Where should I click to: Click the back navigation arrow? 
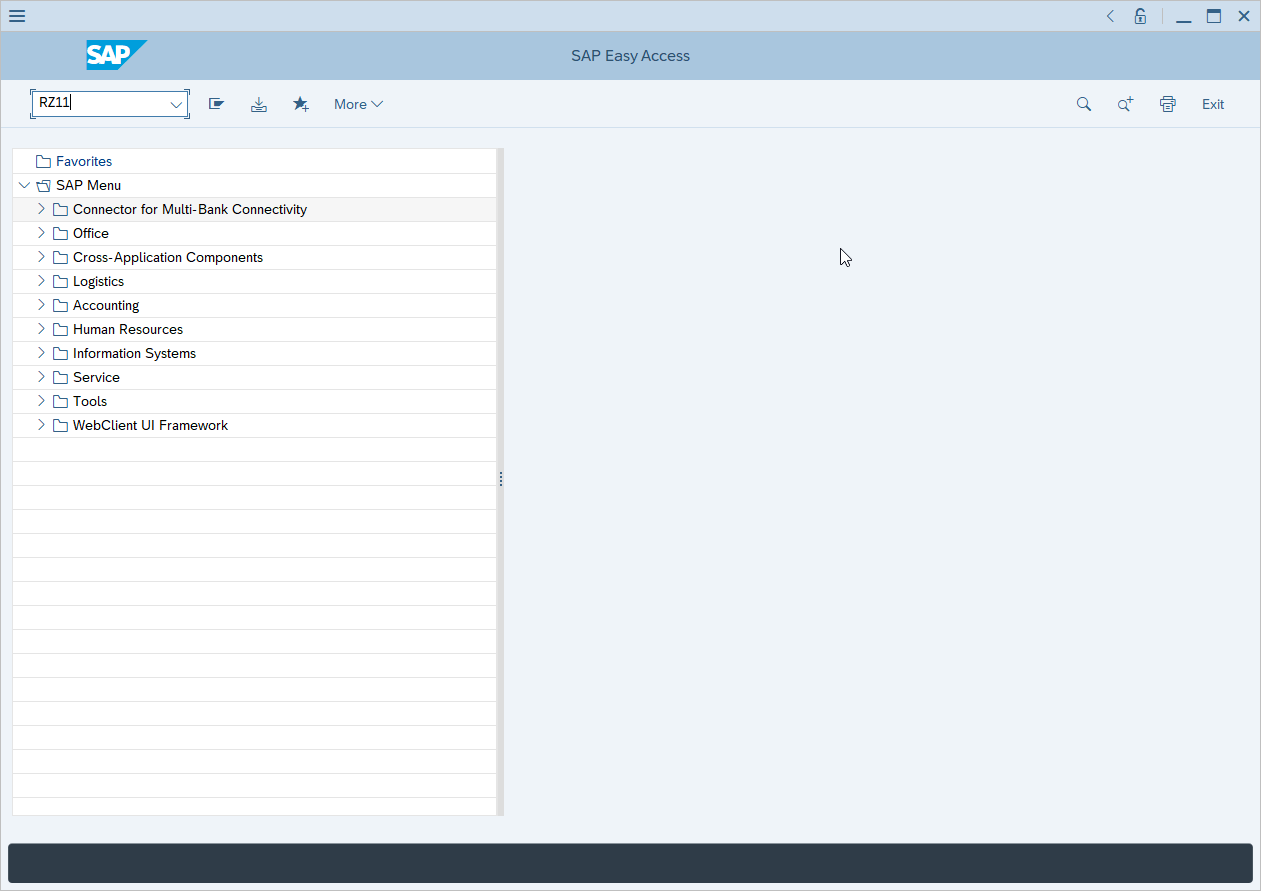(1110, 16)
